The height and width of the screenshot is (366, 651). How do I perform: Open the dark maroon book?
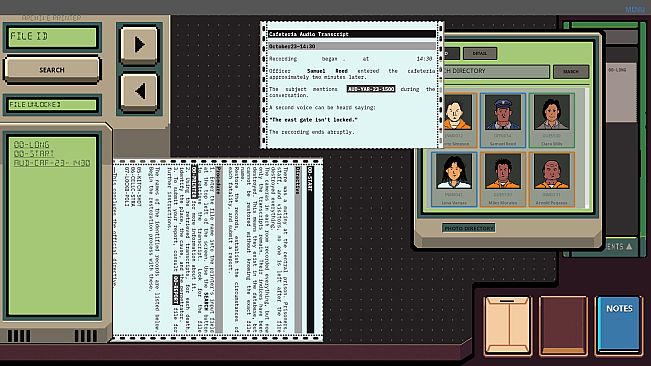[563, 326]
